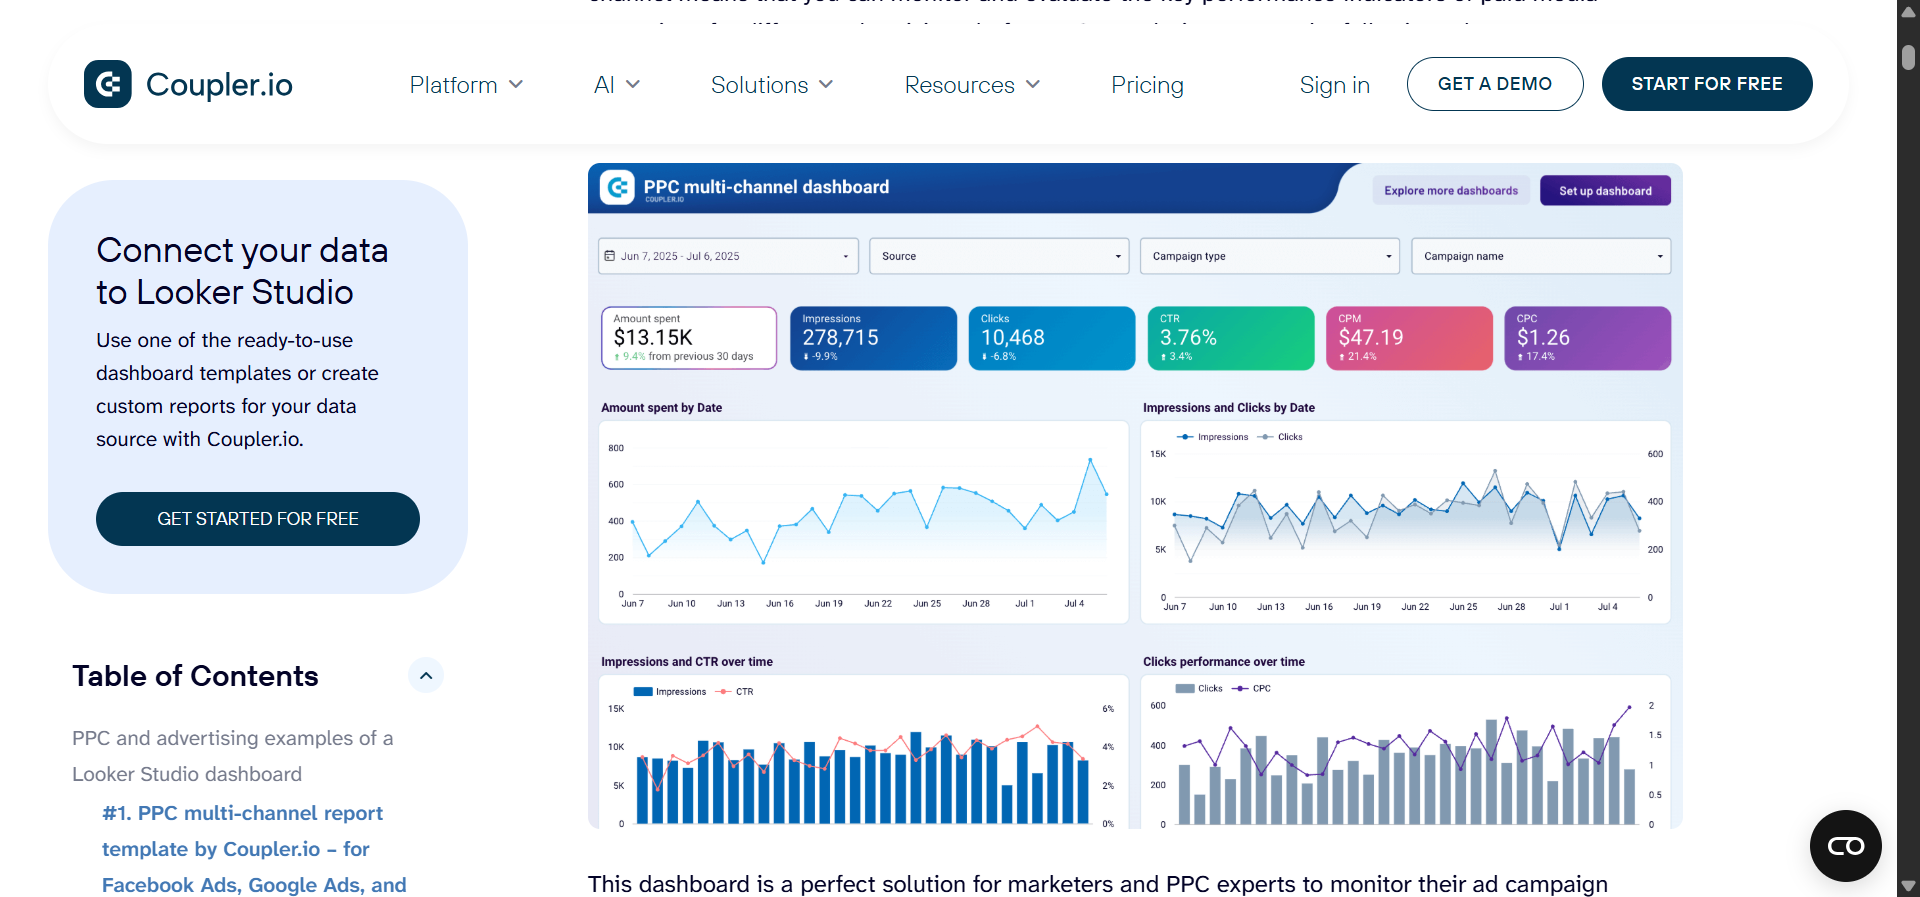Click the PPC multi-channel dashboard title

pyautogui.click(x=766, y=187)
